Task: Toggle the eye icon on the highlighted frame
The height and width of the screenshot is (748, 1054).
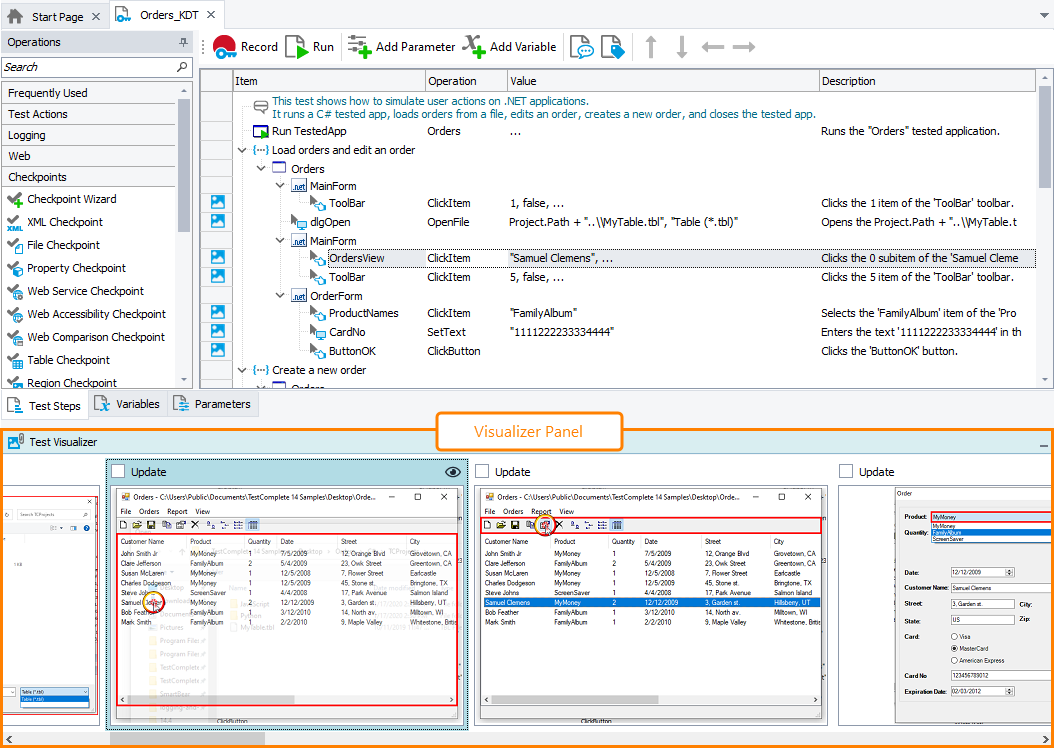Action: [x=453, y=471]
